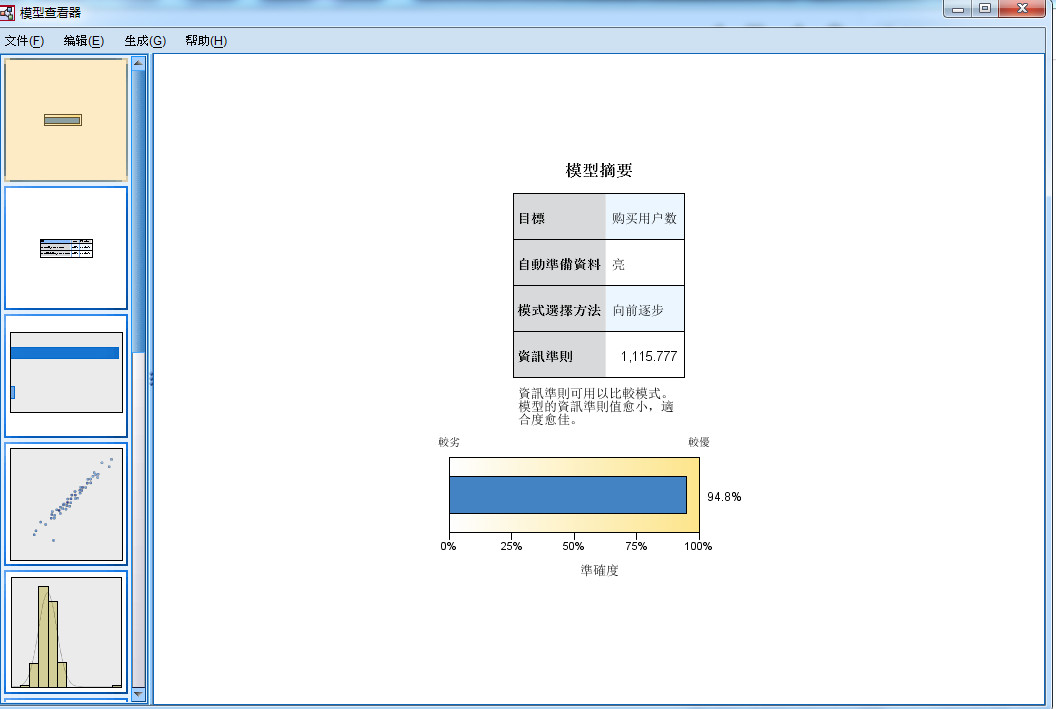Click the 向前逐步 method value cell

[645, 309]
